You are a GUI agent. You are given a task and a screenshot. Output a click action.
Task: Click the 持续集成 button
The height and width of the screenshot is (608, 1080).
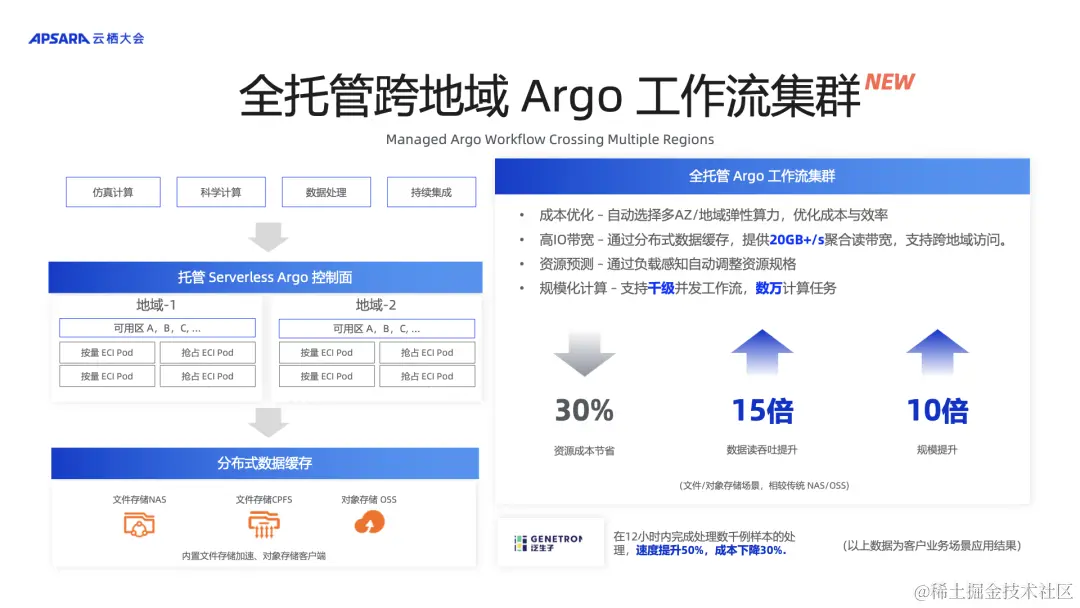(431, 192)
